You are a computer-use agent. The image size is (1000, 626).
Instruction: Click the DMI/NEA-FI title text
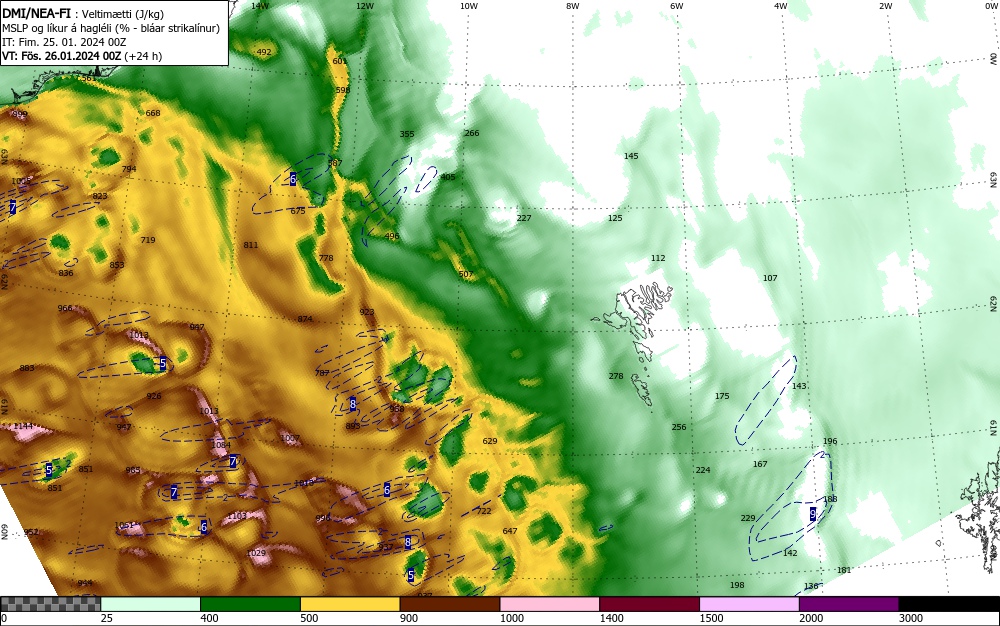36,13
